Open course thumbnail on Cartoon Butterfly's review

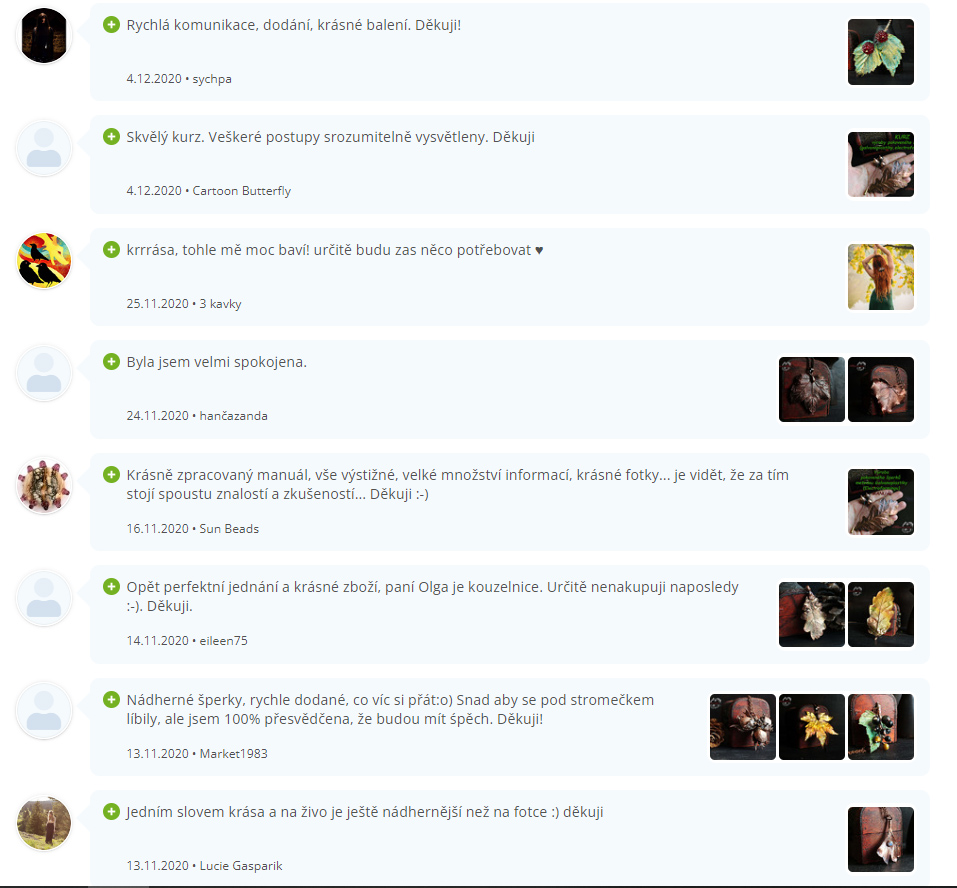point(881,164)
